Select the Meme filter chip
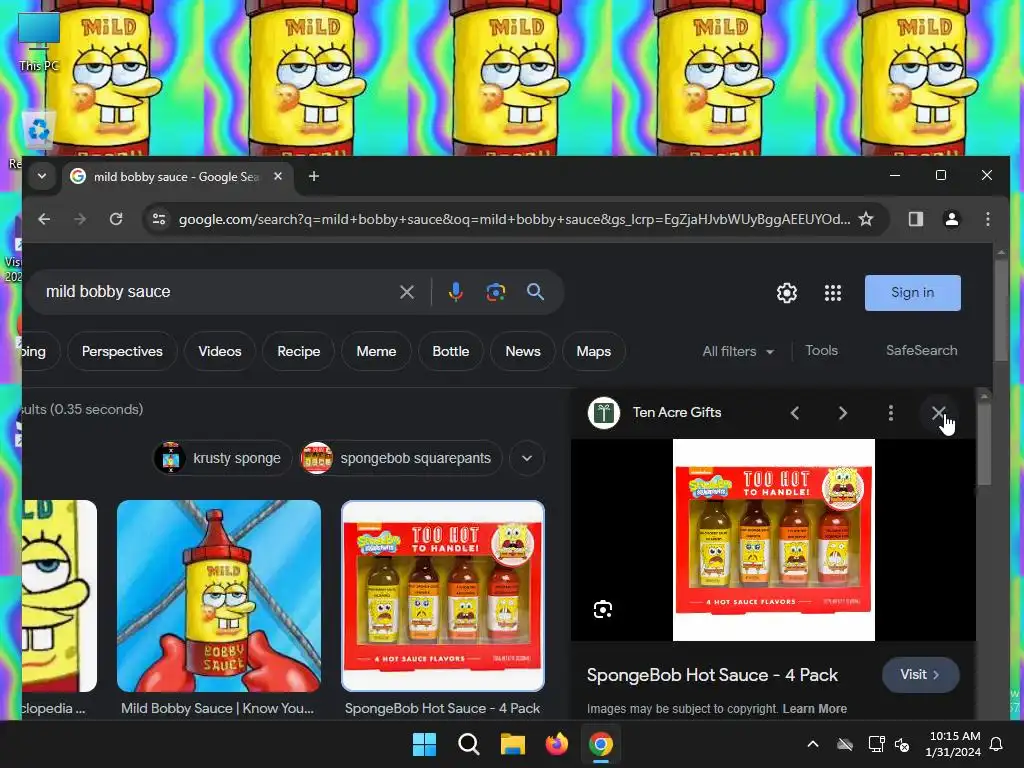The height and width of the screenshot is (768, 1024). pyautogui.click(x=376, y=351)
